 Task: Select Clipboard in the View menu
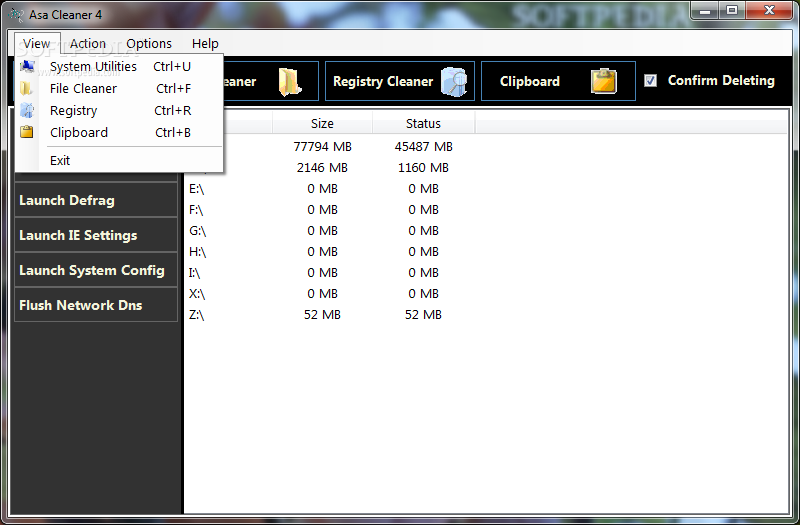click(119, 132)
